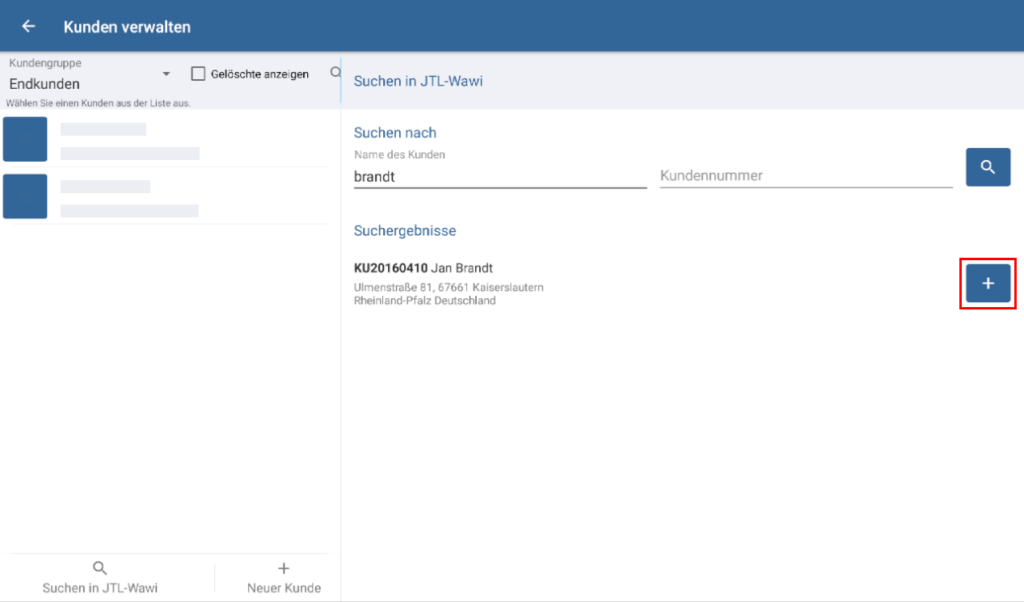The image size is (1024, 602).
Task: Enable the Gelöschte anzeigen checkbox
Action: (x=198, y=74)
